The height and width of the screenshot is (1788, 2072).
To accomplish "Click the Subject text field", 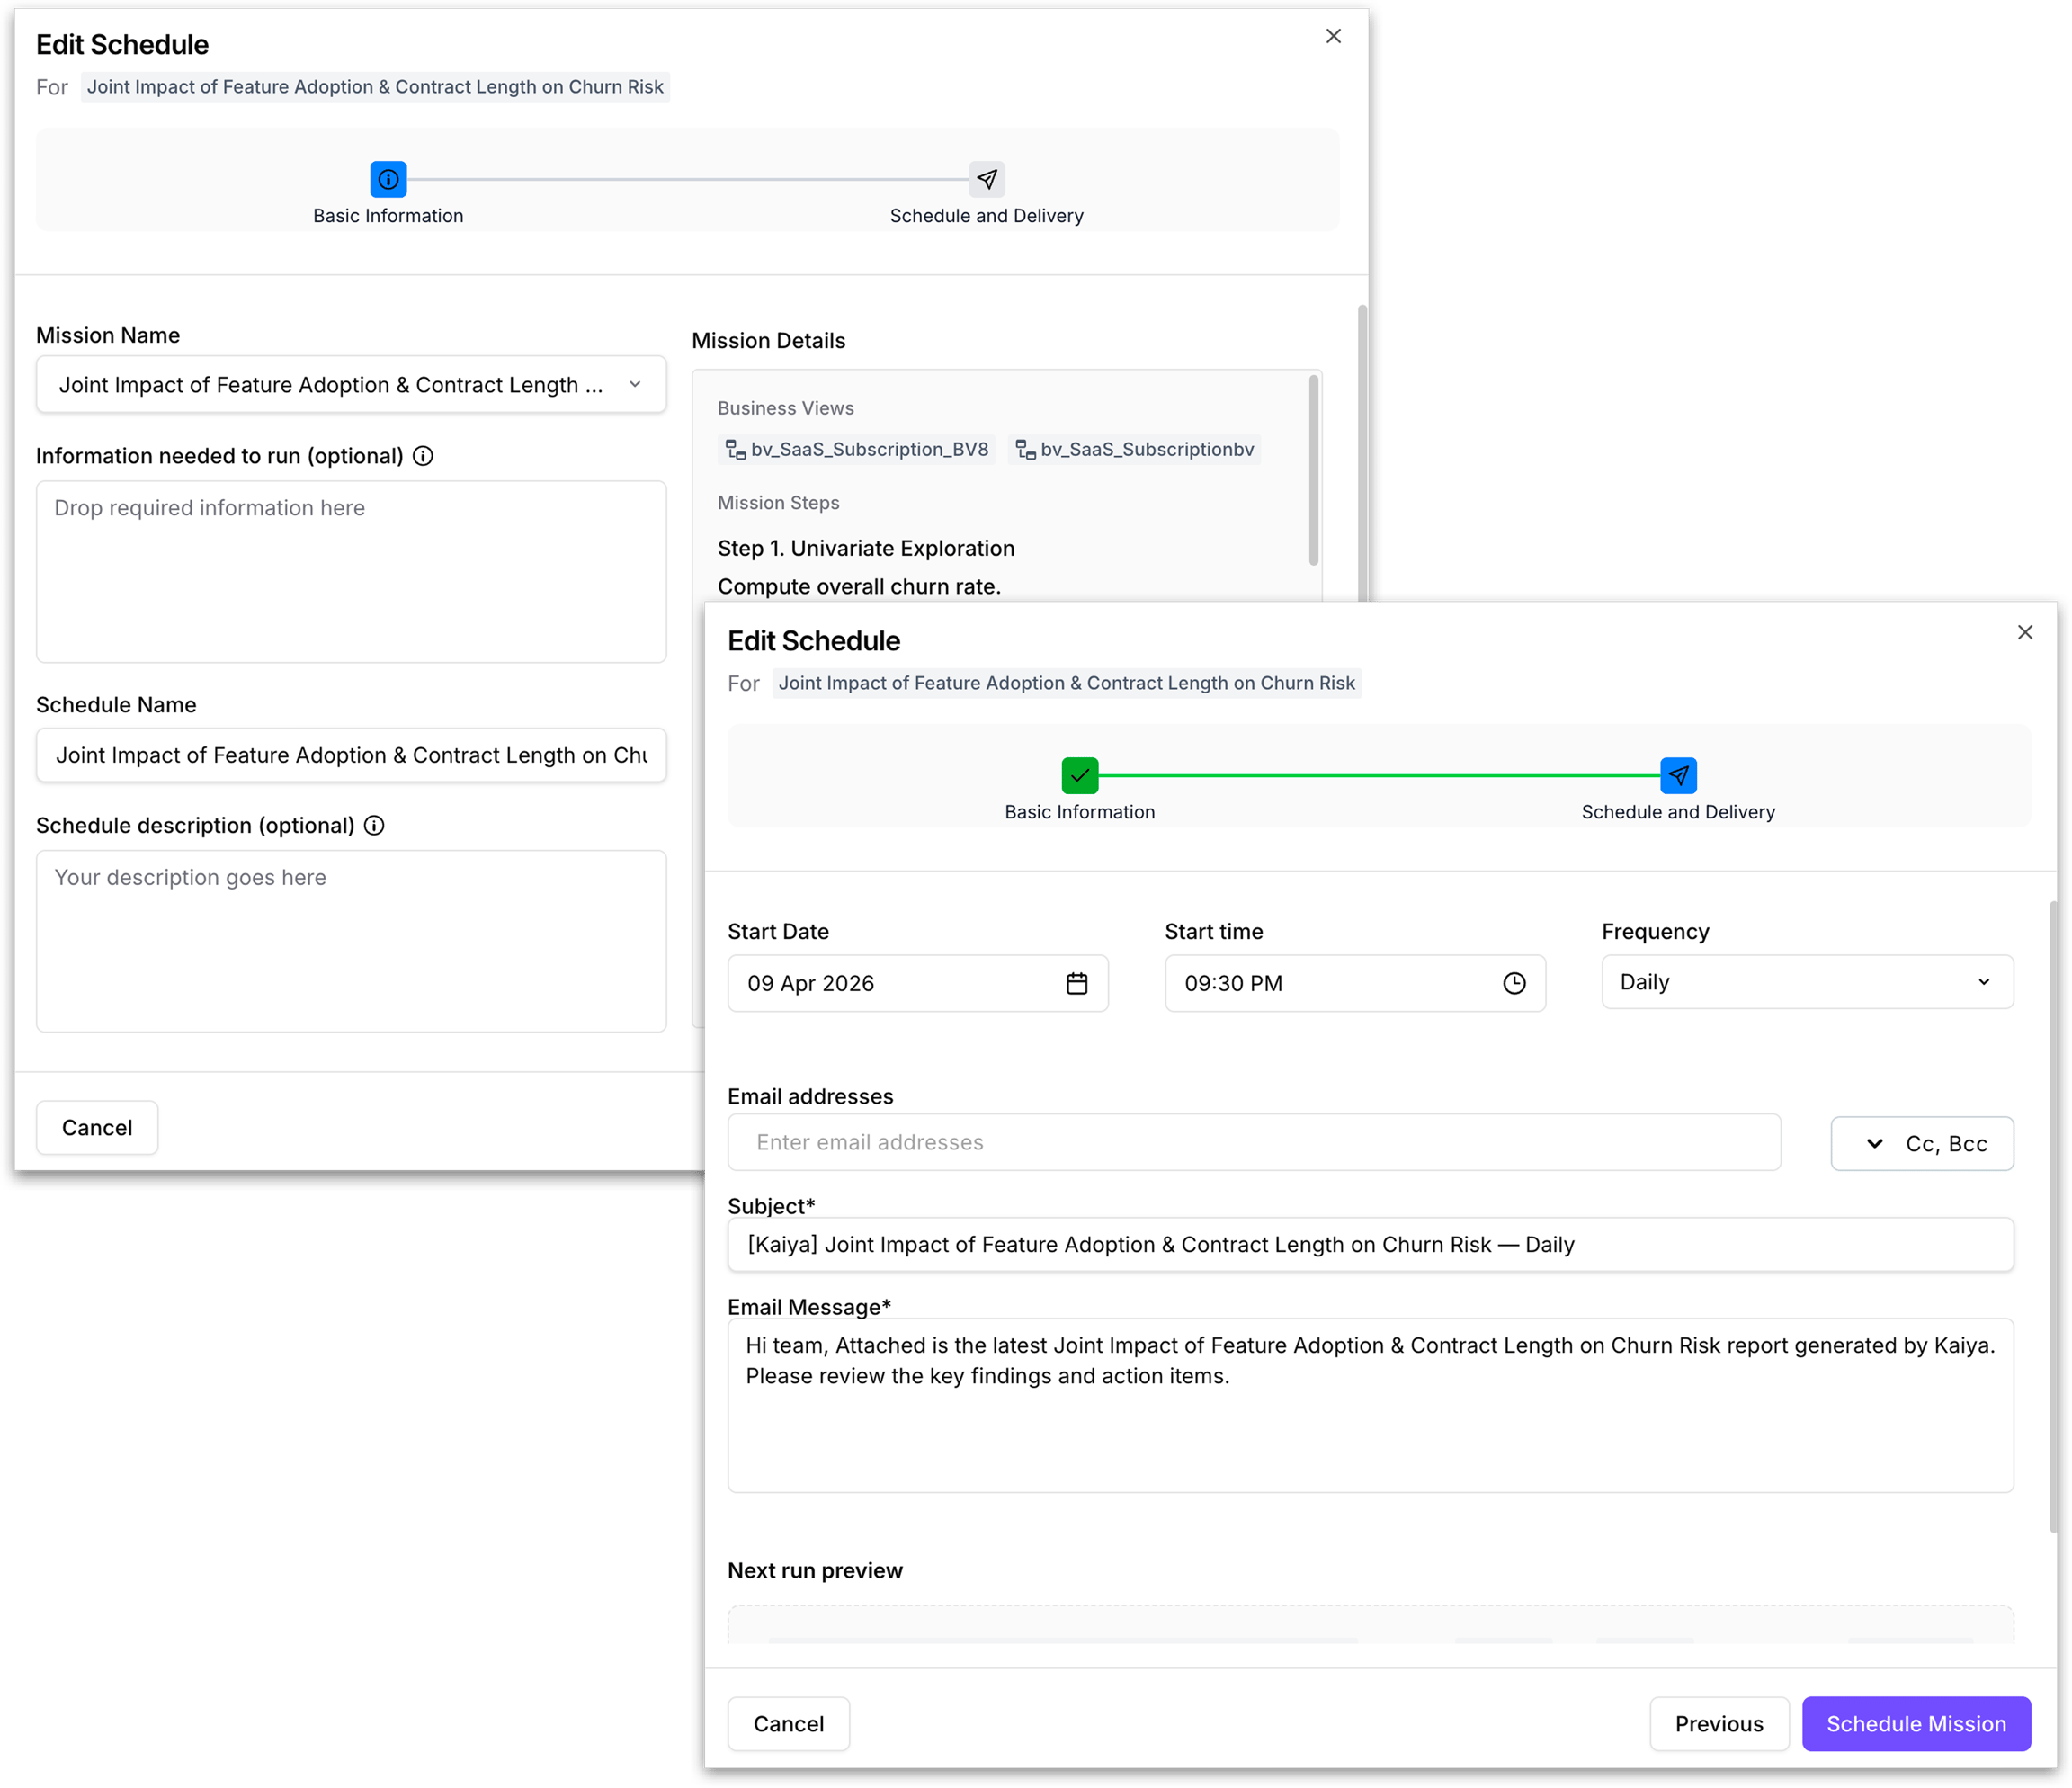I will click(x=1370, y=1245).
